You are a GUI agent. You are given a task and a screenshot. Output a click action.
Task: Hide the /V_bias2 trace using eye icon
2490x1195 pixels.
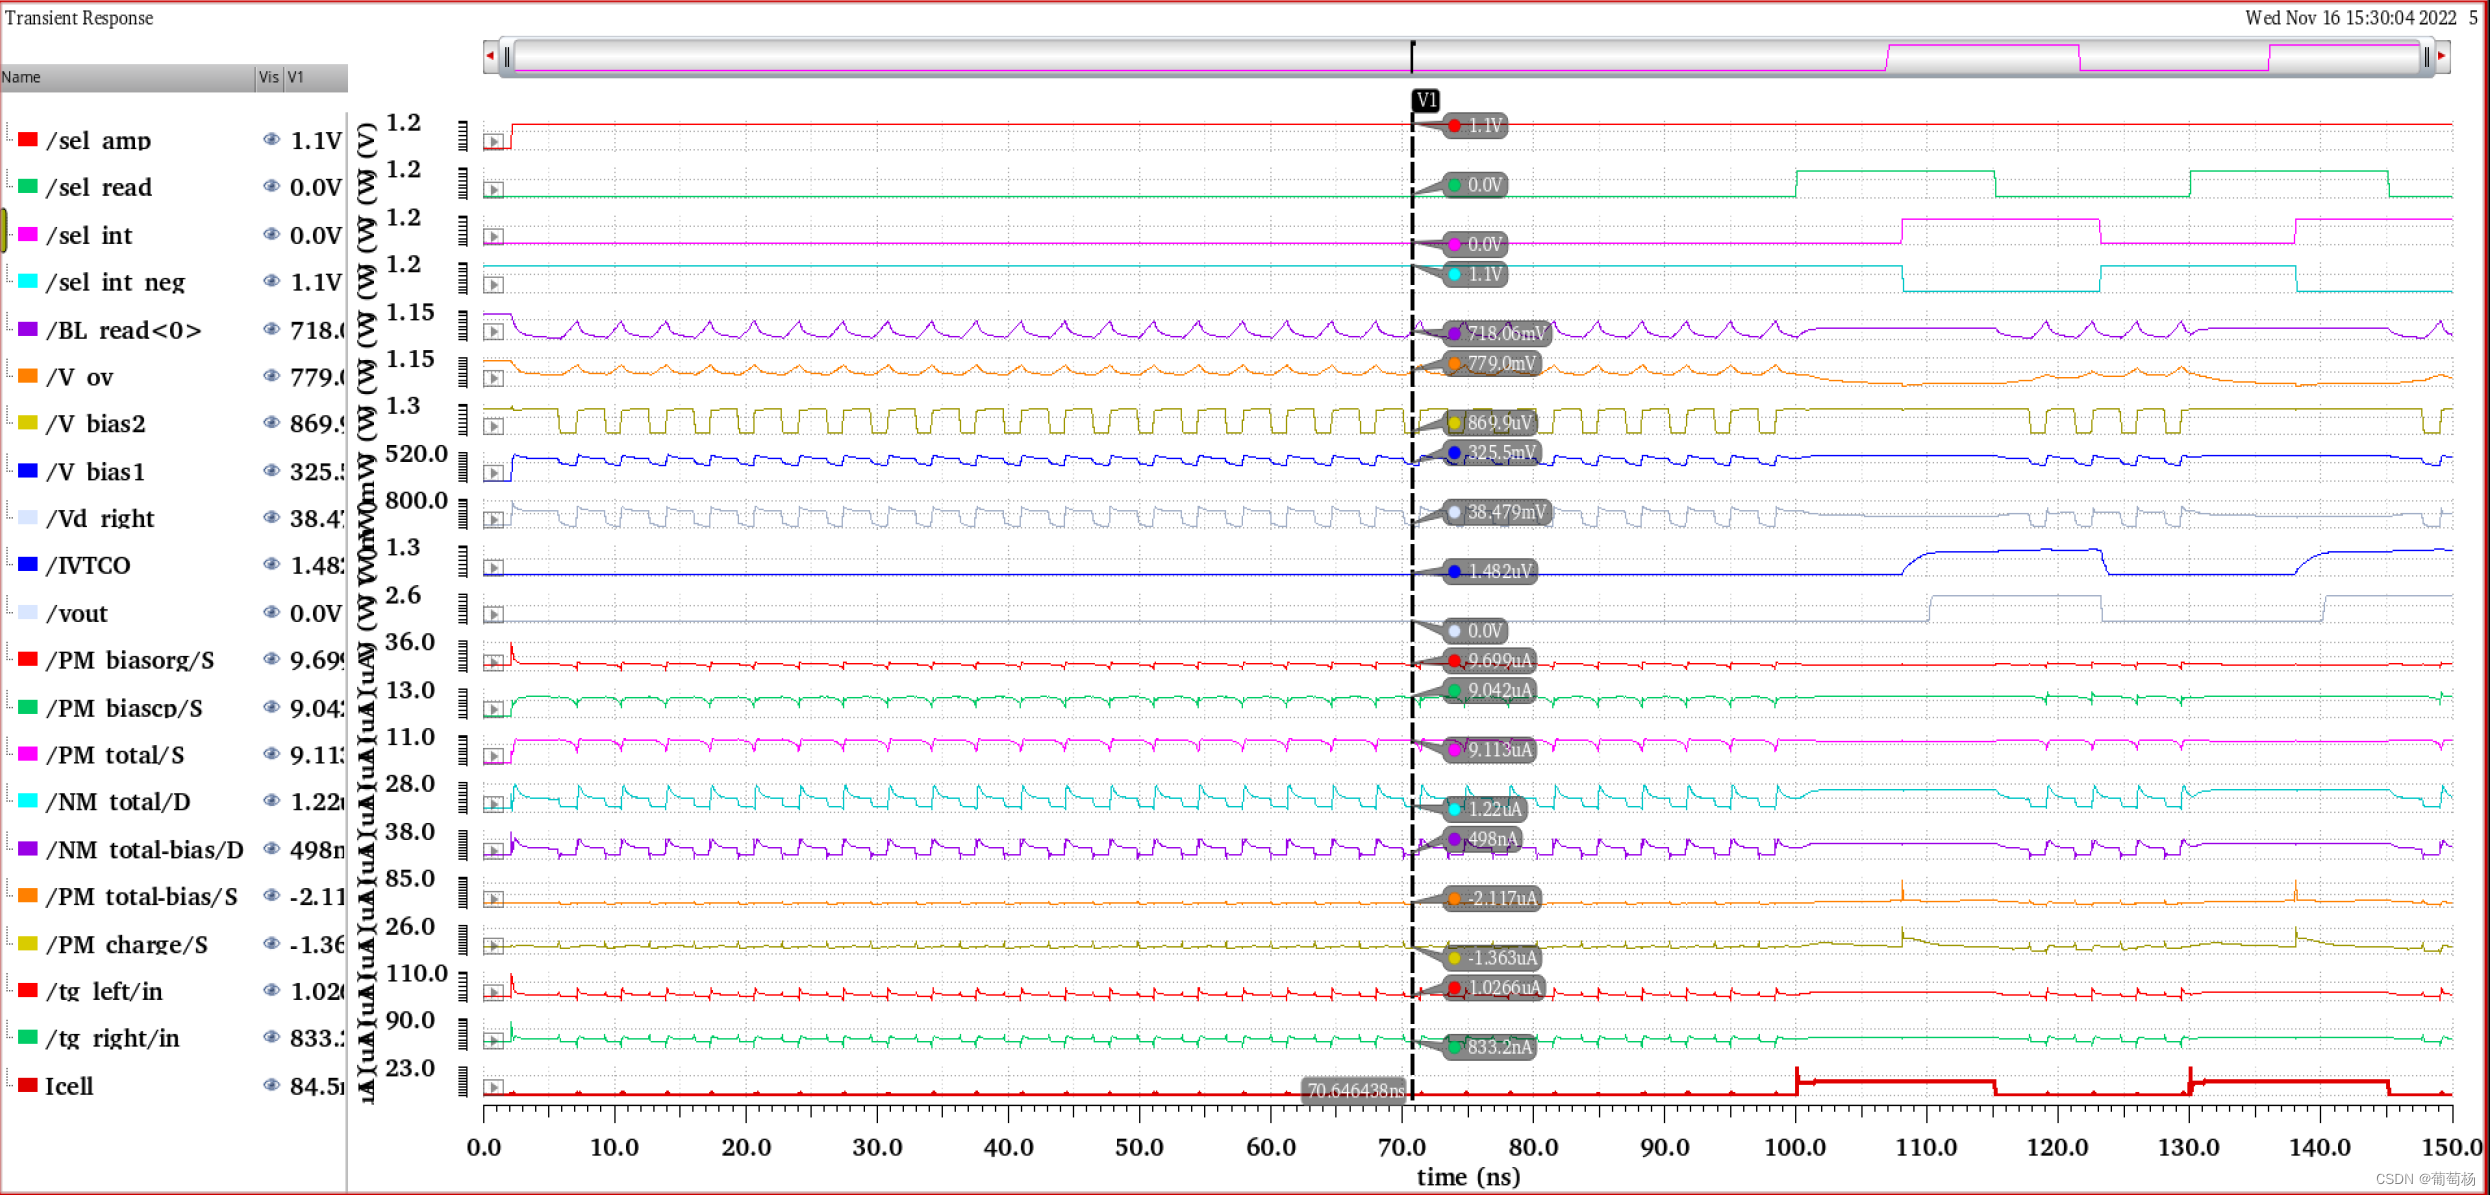pyautogui.click(x=271, y=423)
